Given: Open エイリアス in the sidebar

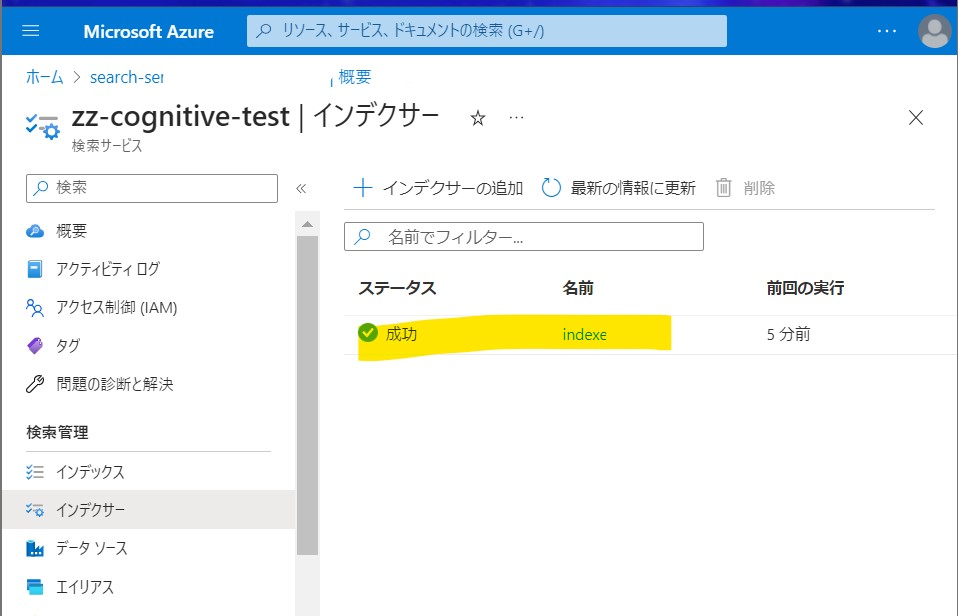Looking at the screenshot, I should (84, 587).
